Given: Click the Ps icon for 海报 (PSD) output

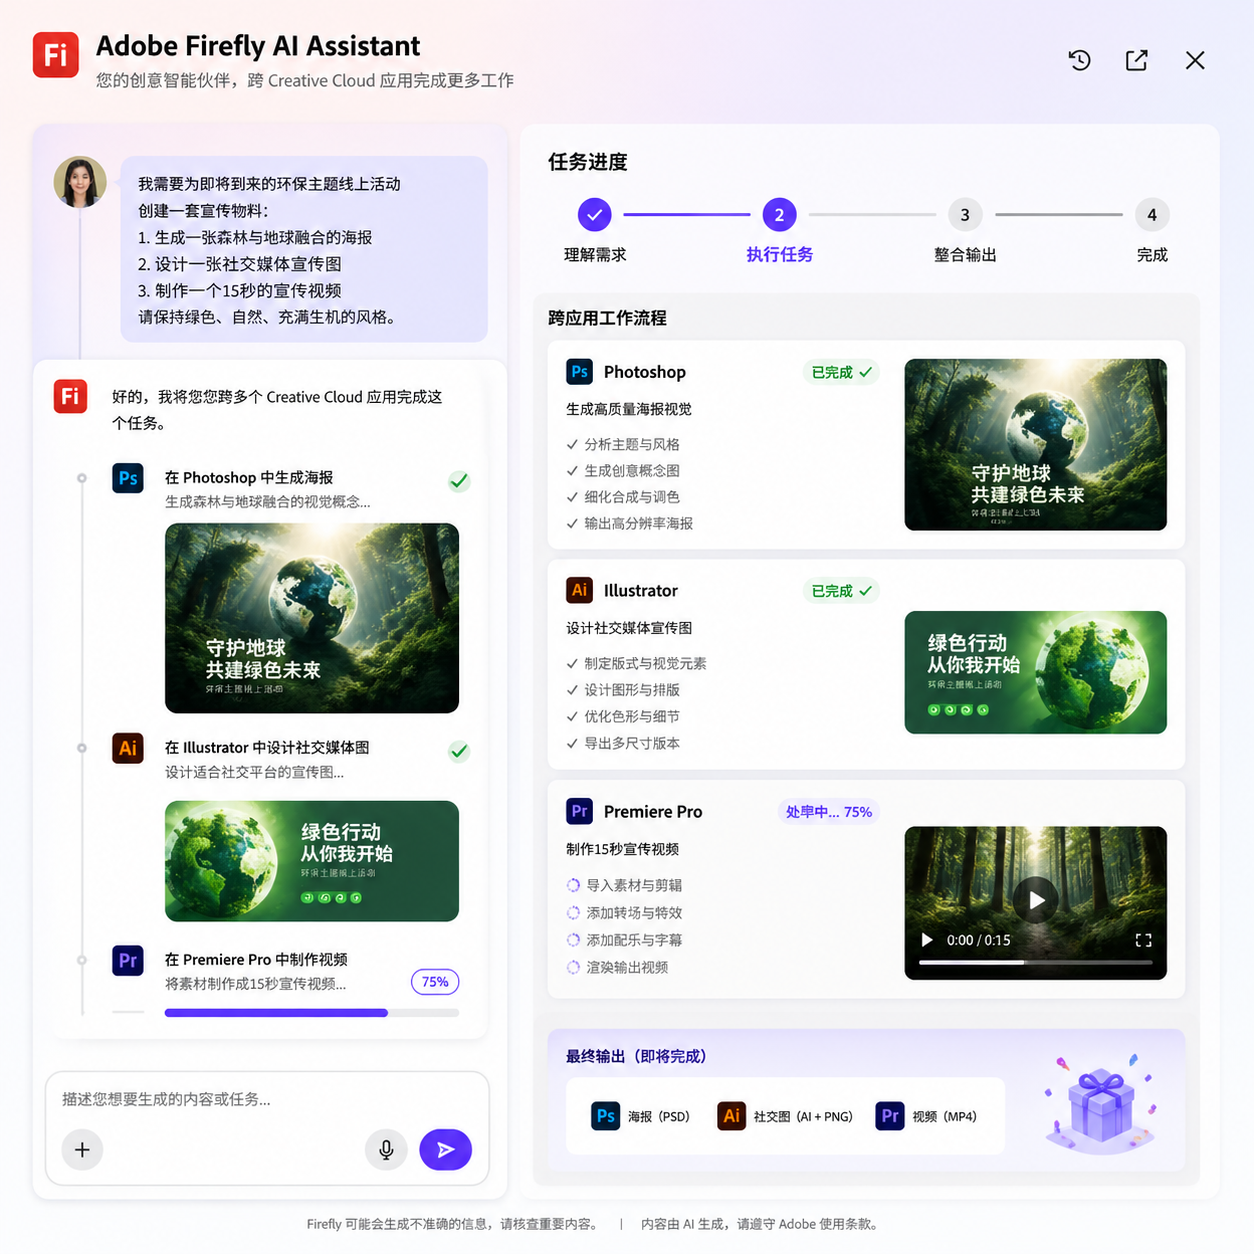Looking at the screenshot, I should pyautogui.click(x=606, y=1116).
